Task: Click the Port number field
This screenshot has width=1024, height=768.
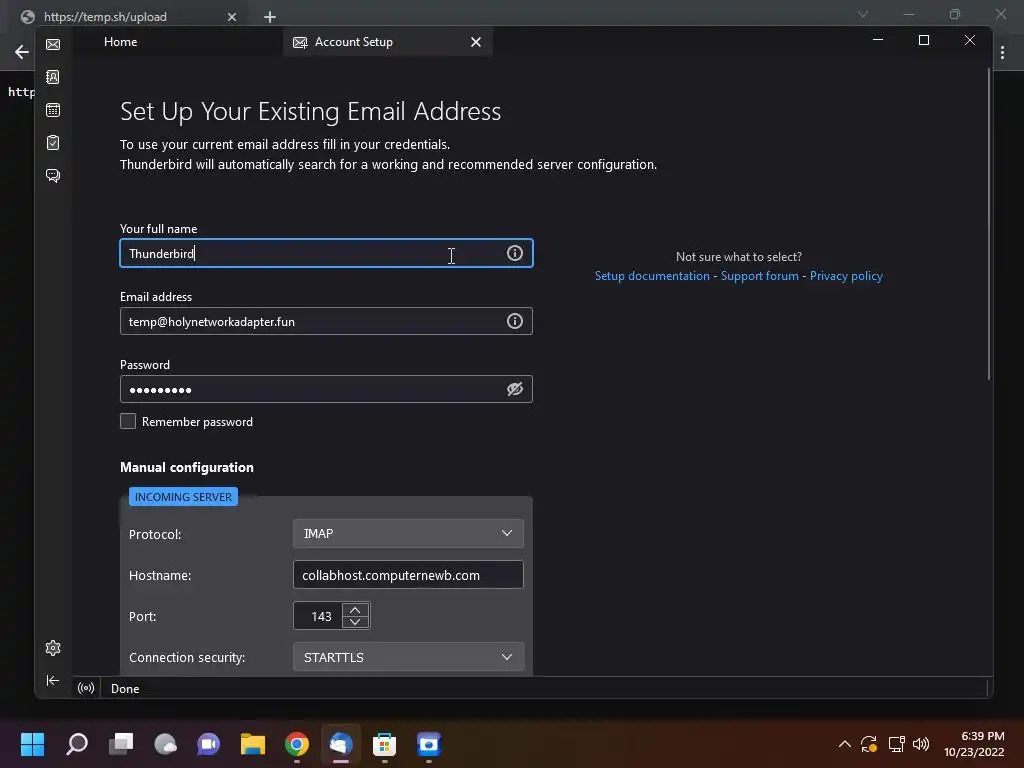Action: click(318, 616)
